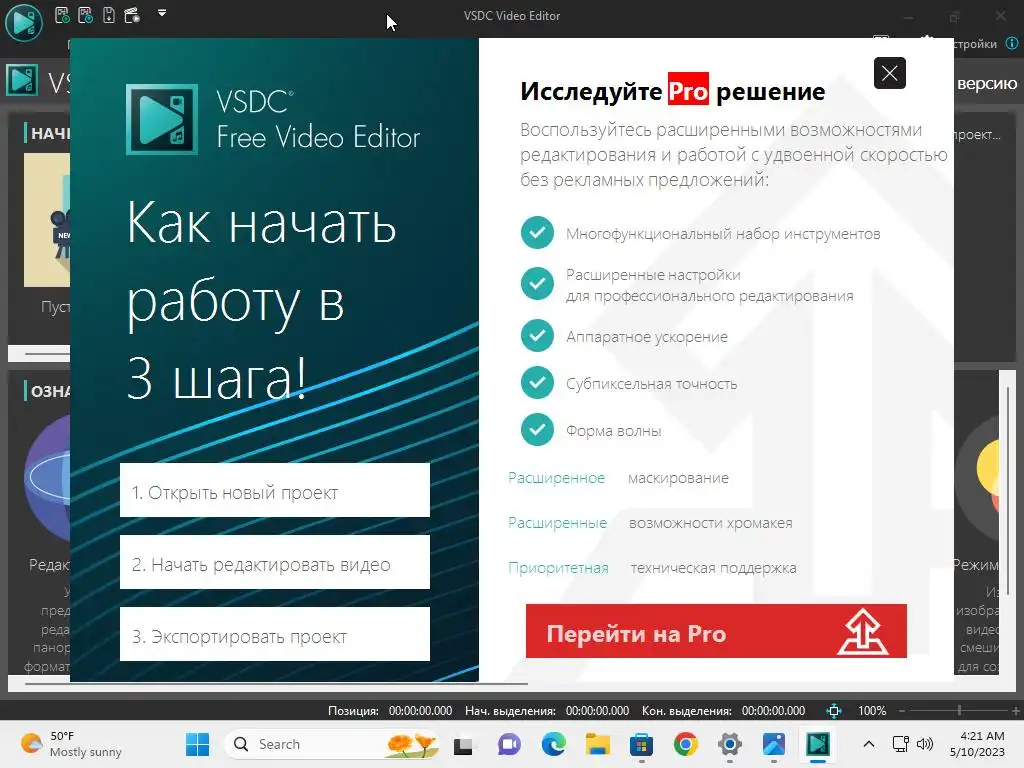The image size is (1024, 768).
Task: Open Microsoft Store from the taskbar
Action: [641, 744]
